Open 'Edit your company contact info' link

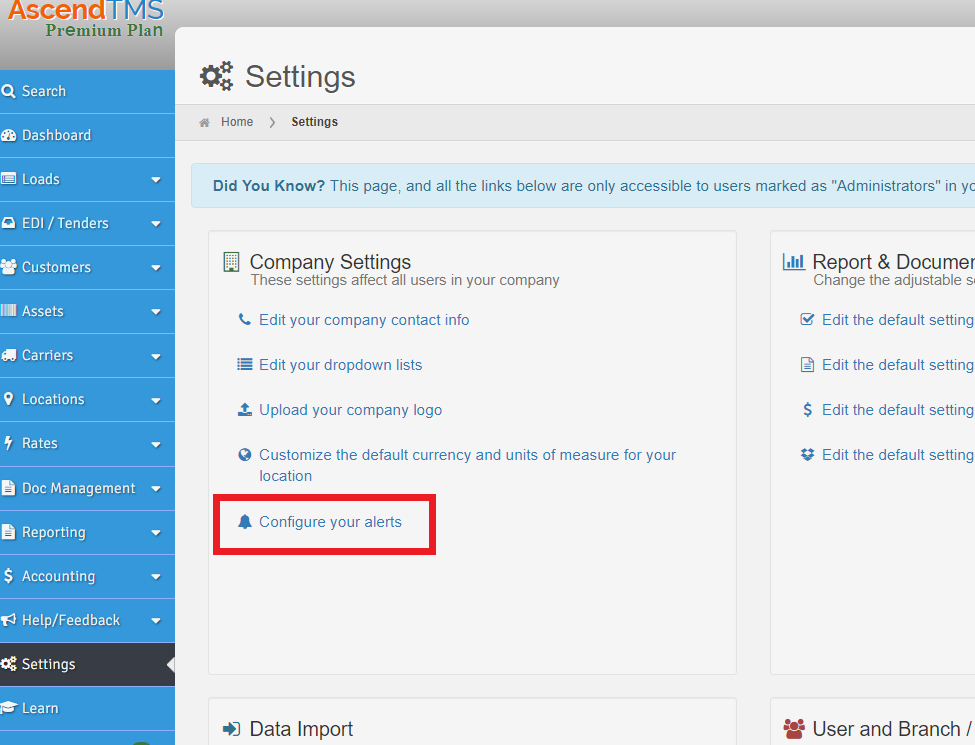point(364,320)
